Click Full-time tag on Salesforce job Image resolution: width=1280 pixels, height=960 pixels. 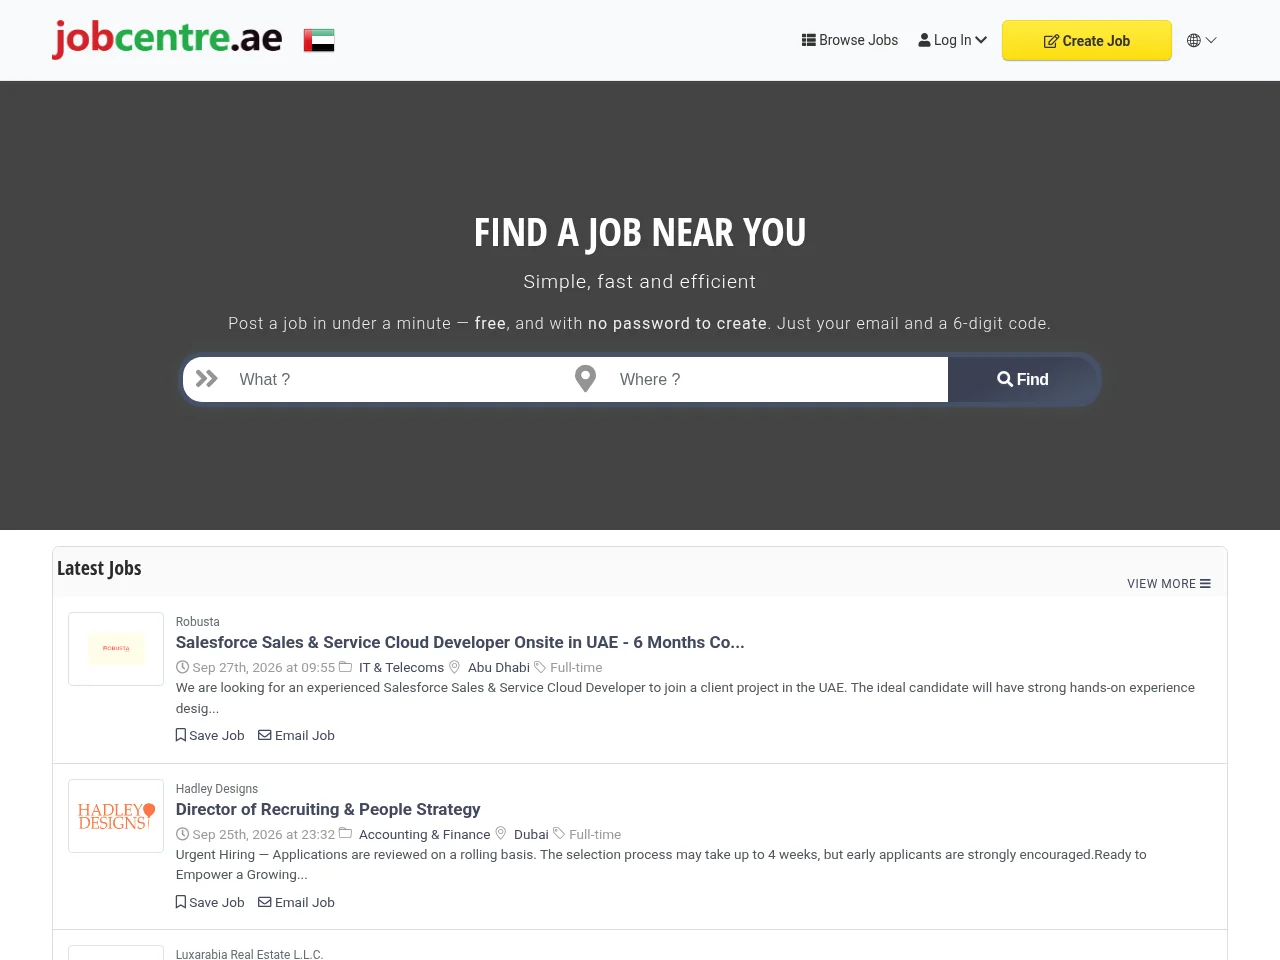click(x=576, y=667)
